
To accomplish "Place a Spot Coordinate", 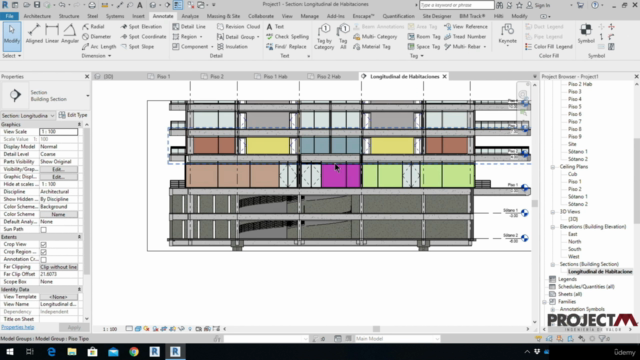I will point(143,36).
